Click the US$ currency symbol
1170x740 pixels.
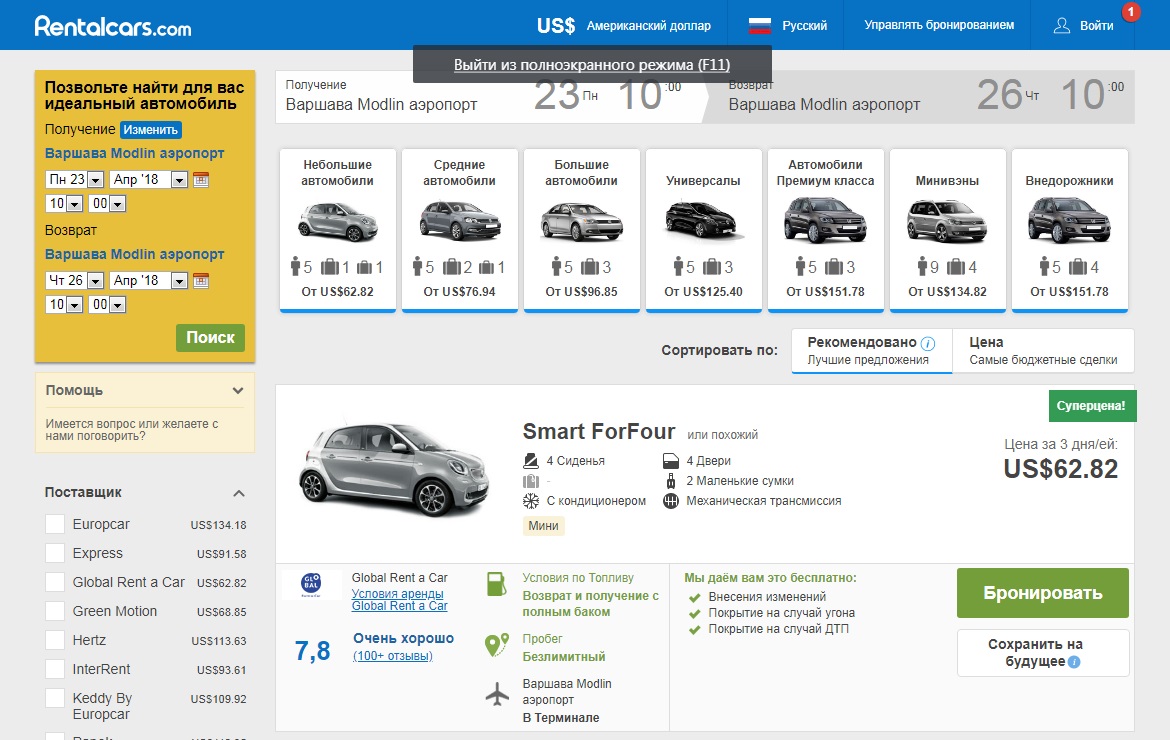coord(556,26)
